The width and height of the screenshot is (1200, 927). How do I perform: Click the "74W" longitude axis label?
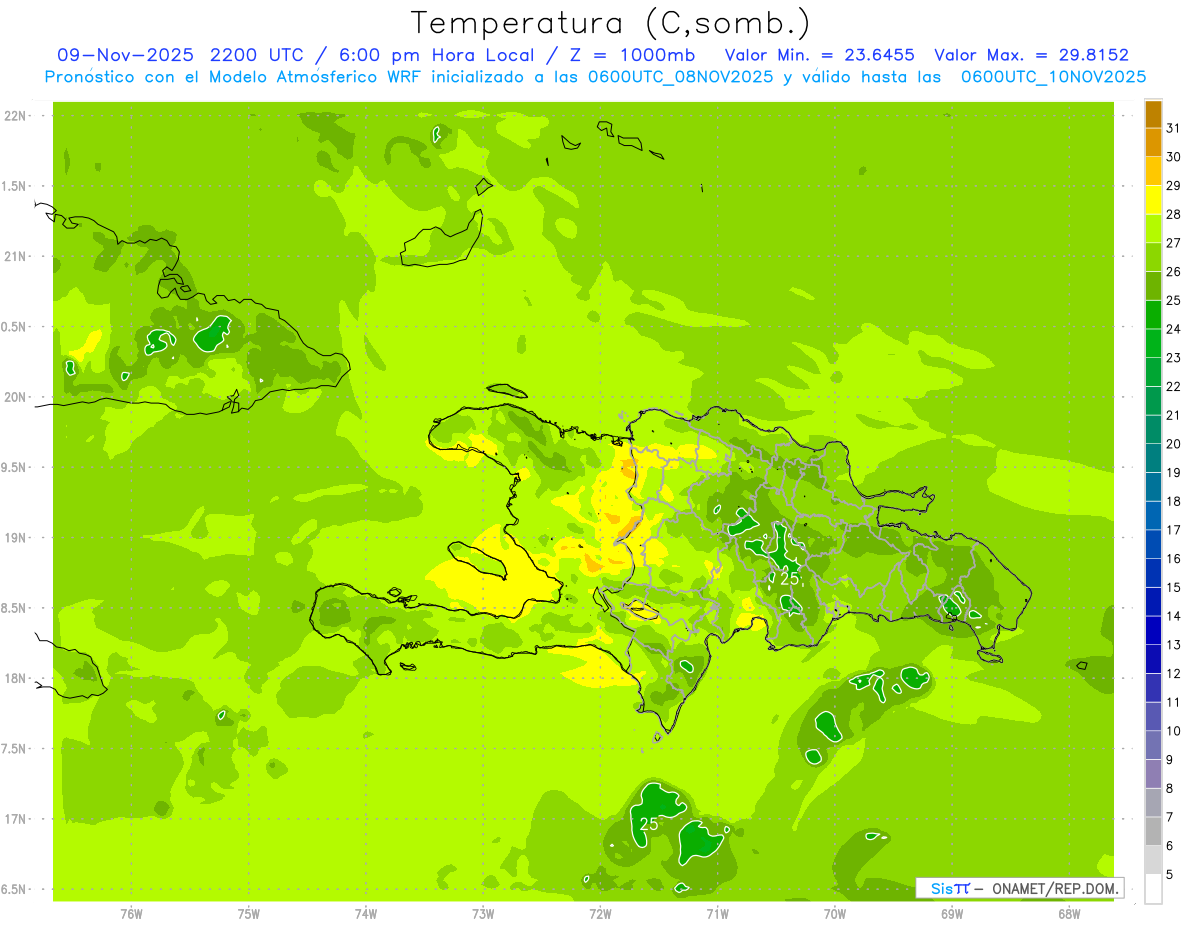click(x=365, y=913)
